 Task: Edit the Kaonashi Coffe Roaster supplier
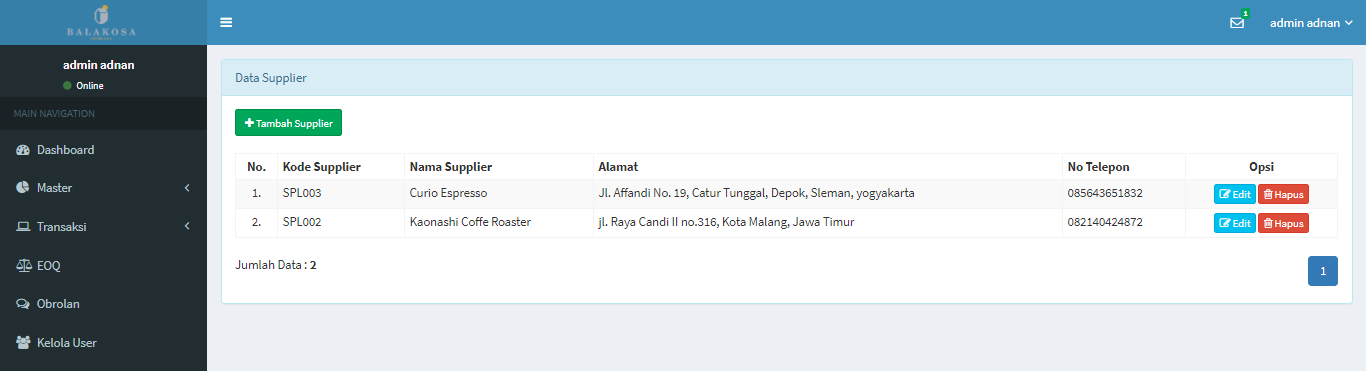tap(1235, 223)
